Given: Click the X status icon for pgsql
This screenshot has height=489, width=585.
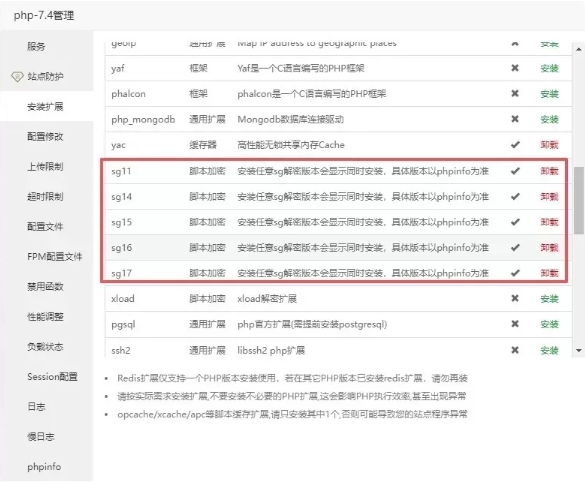Looking at the screenshot, I should (x=515, y=324).
